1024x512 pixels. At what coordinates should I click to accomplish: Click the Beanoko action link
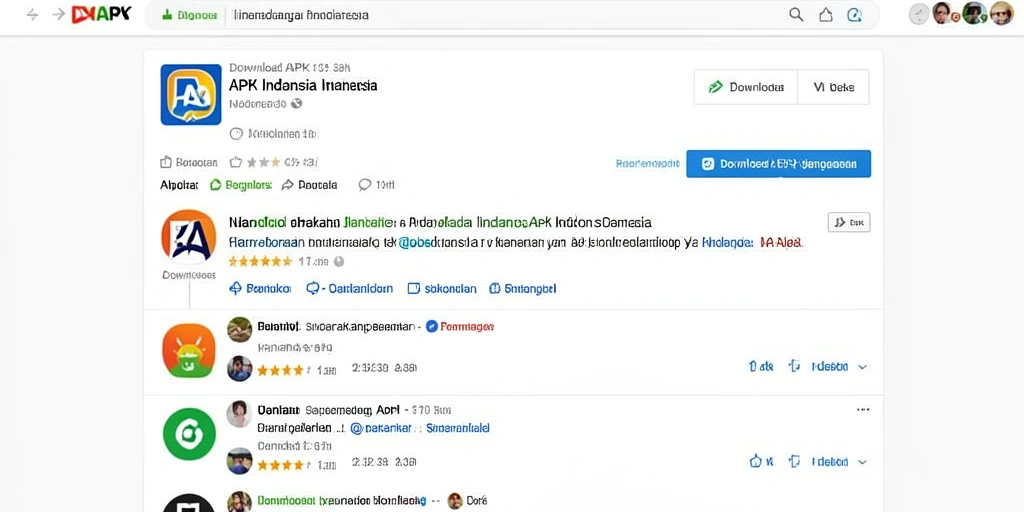tap(260, 288)
